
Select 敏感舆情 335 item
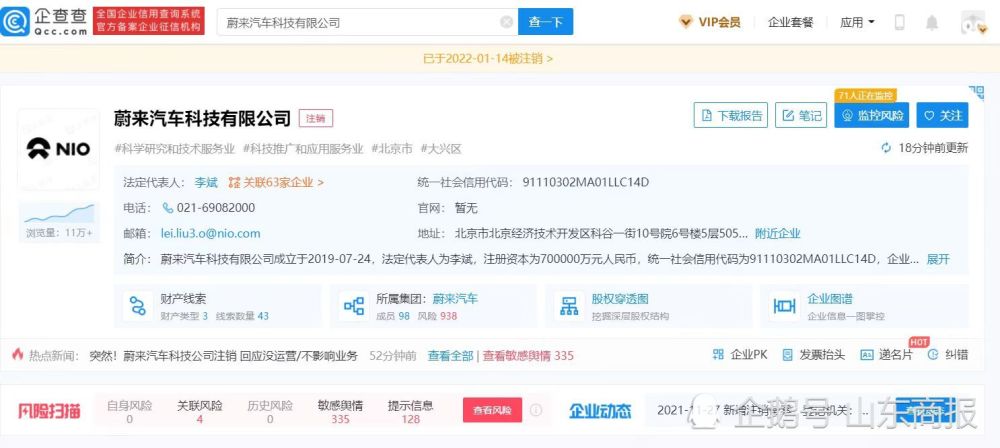(341, 412)
